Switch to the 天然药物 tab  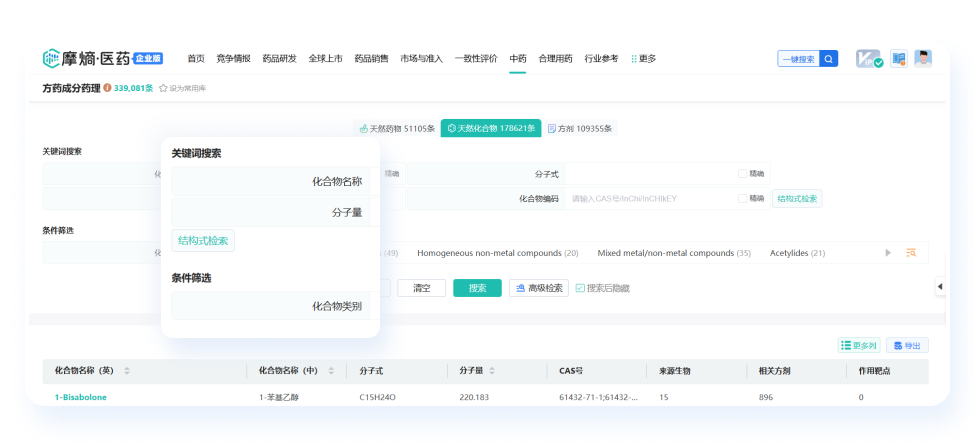pyautogui.click(x=396, y=128)
